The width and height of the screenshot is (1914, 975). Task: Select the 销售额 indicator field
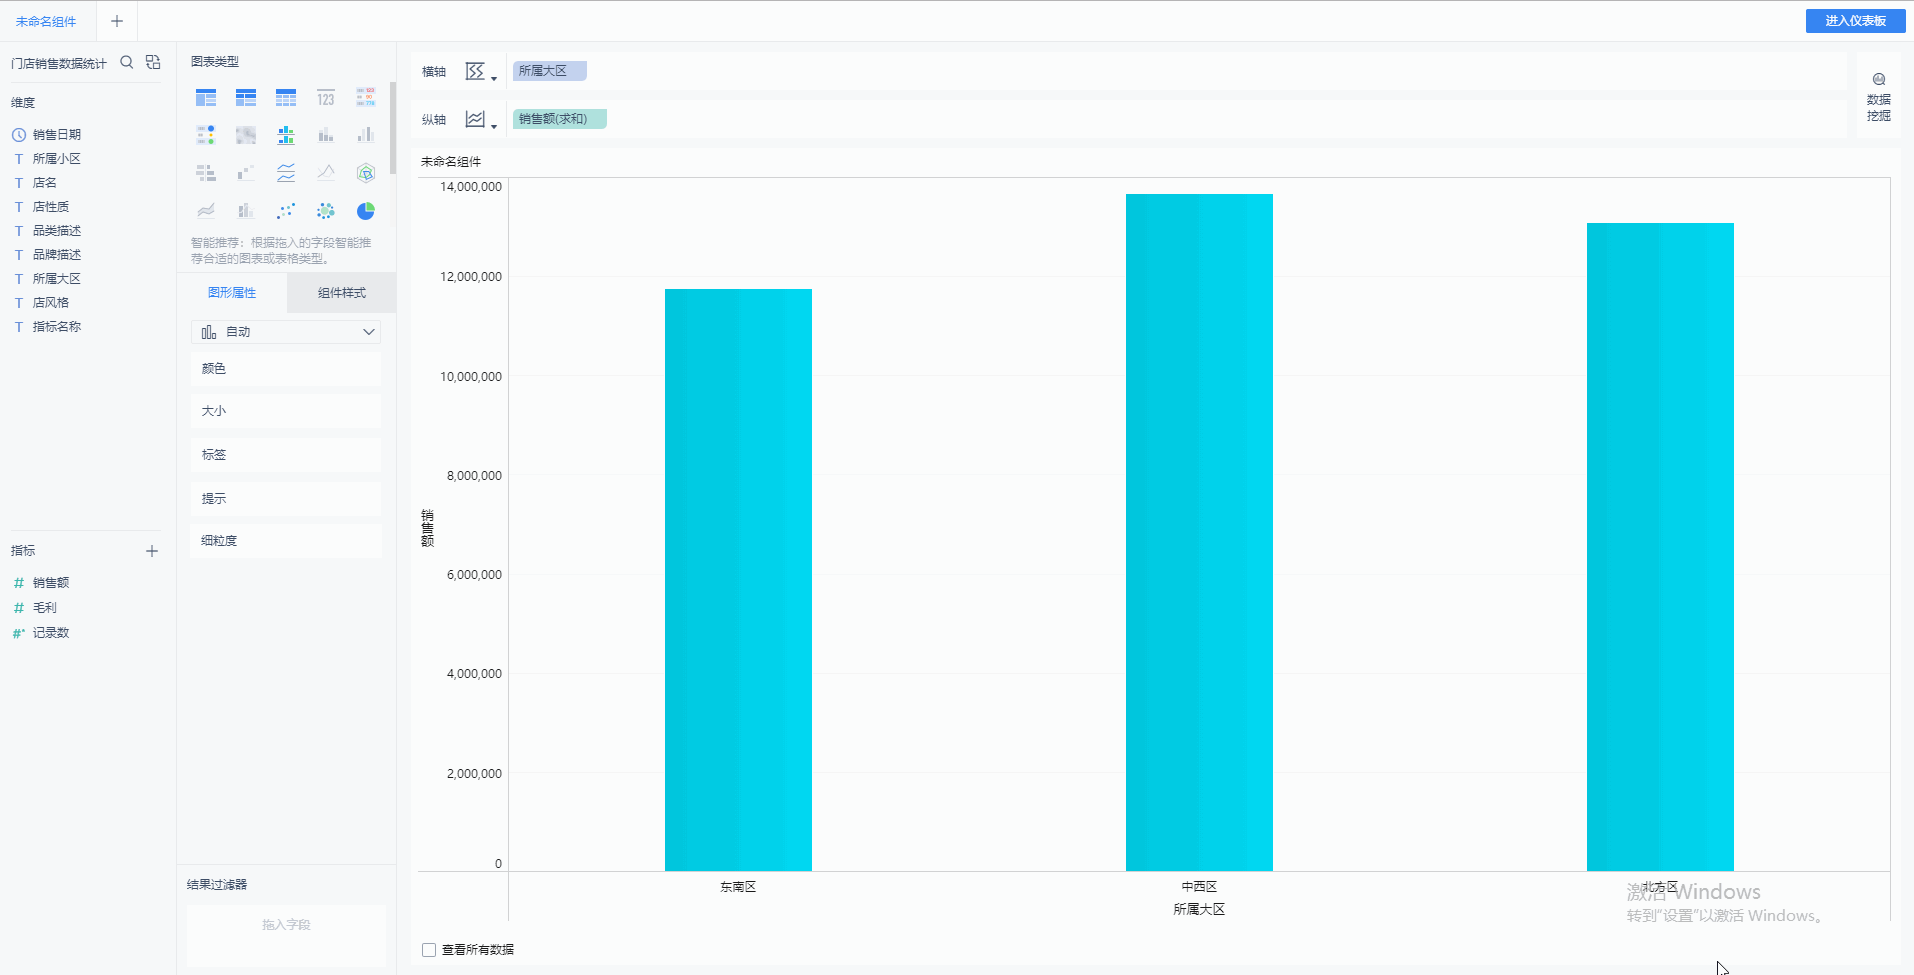(x=51, y=583)
